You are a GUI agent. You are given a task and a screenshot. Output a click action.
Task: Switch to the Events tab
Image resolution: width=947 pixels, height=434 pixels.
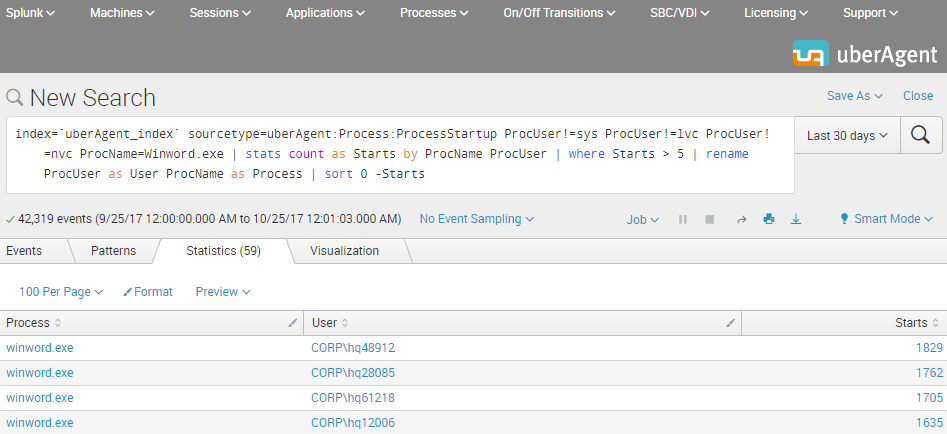coord(24,251)
